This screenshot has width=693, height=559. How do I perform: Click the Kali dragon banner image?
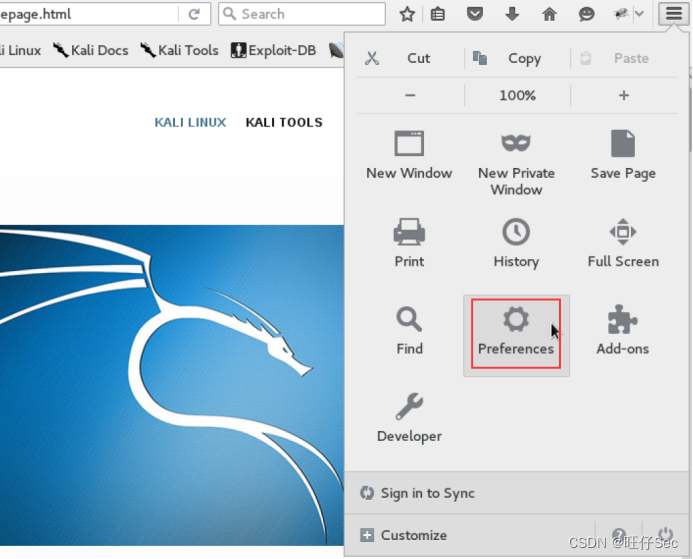click(172, 385)
